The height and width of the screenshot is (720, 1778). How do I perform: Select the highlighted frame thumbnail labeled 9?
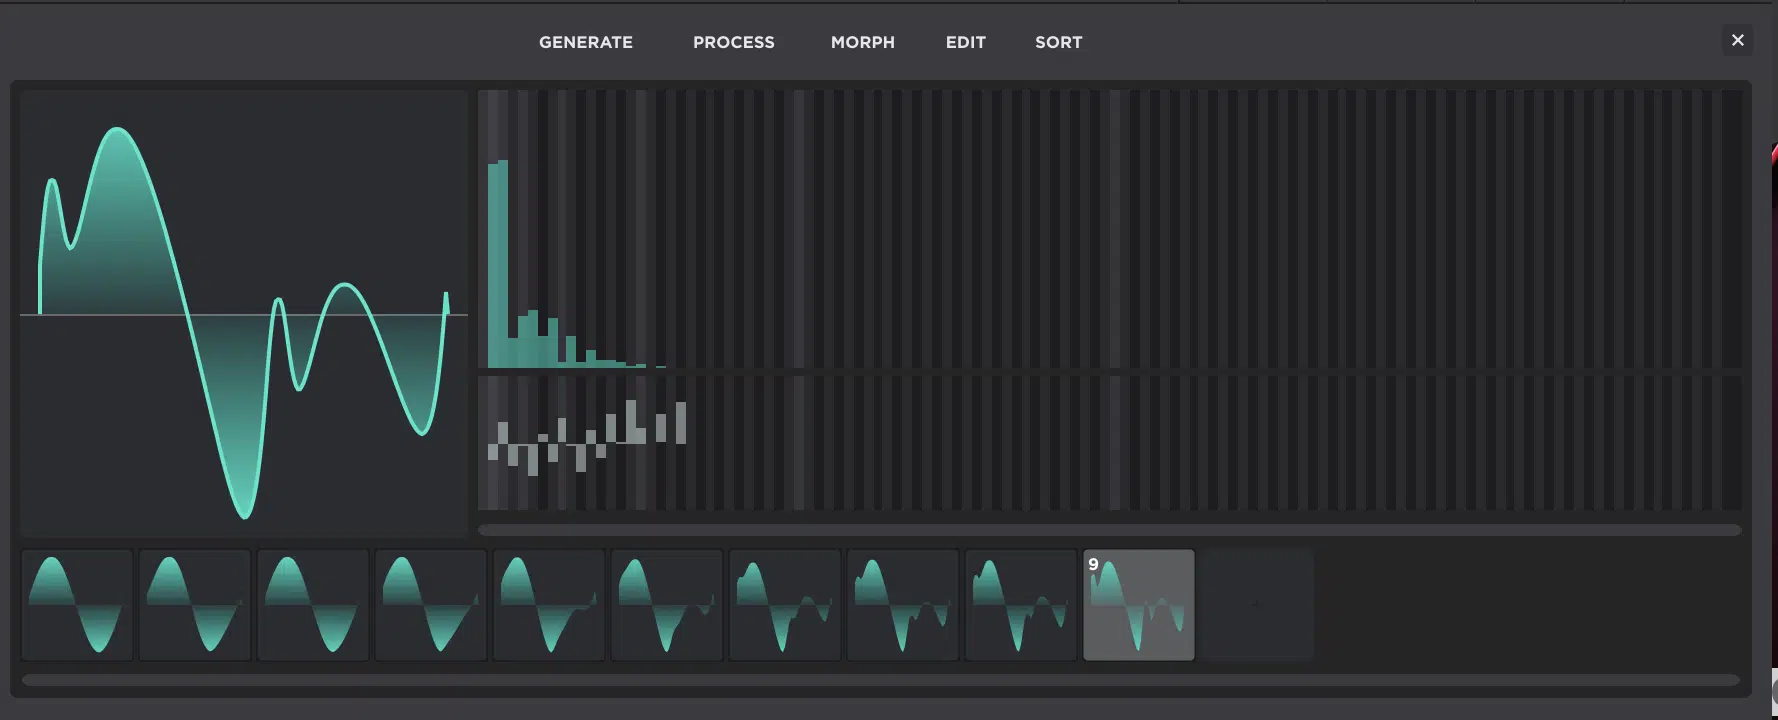pos(1138,605)
